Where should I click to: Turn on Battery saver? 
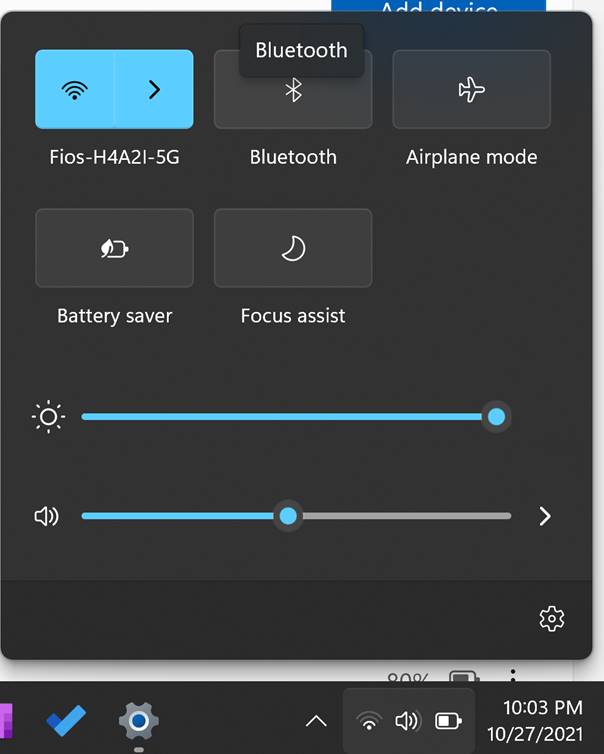(x=114, y=248)
